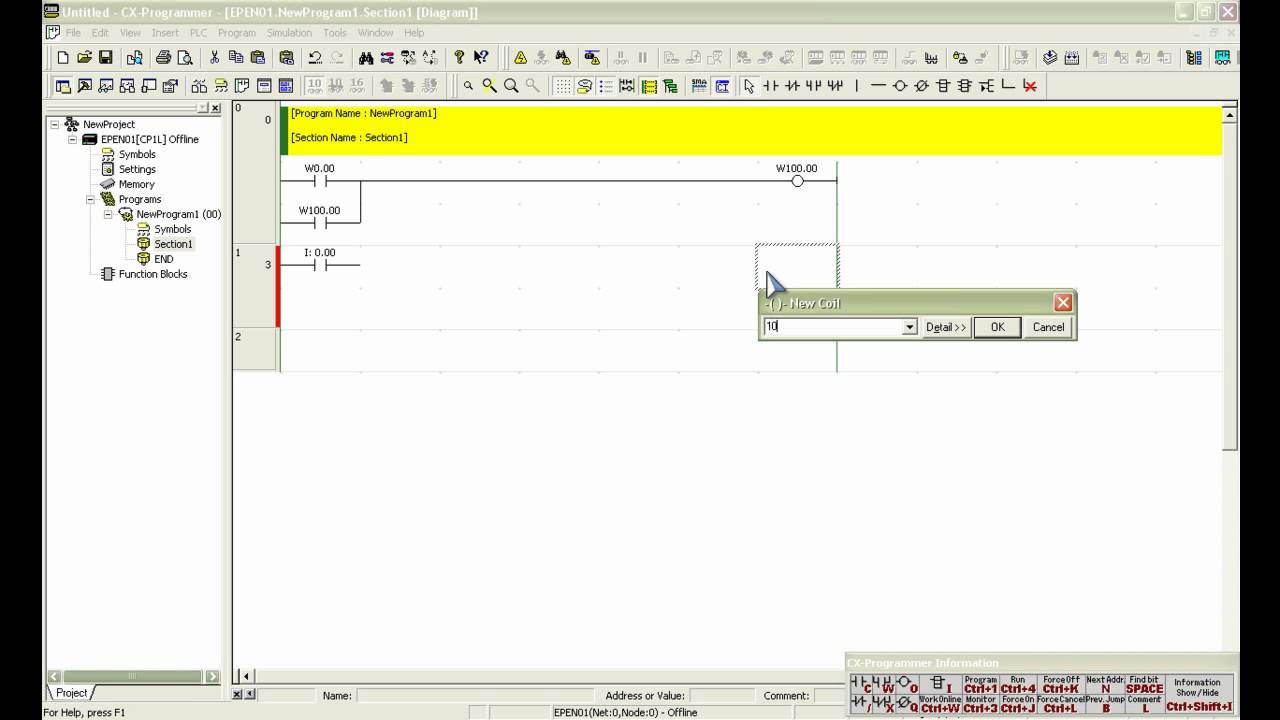1280x720 pixels.
Task: Click Cancel in the New Coil dialog
Action: (1048, 327)
